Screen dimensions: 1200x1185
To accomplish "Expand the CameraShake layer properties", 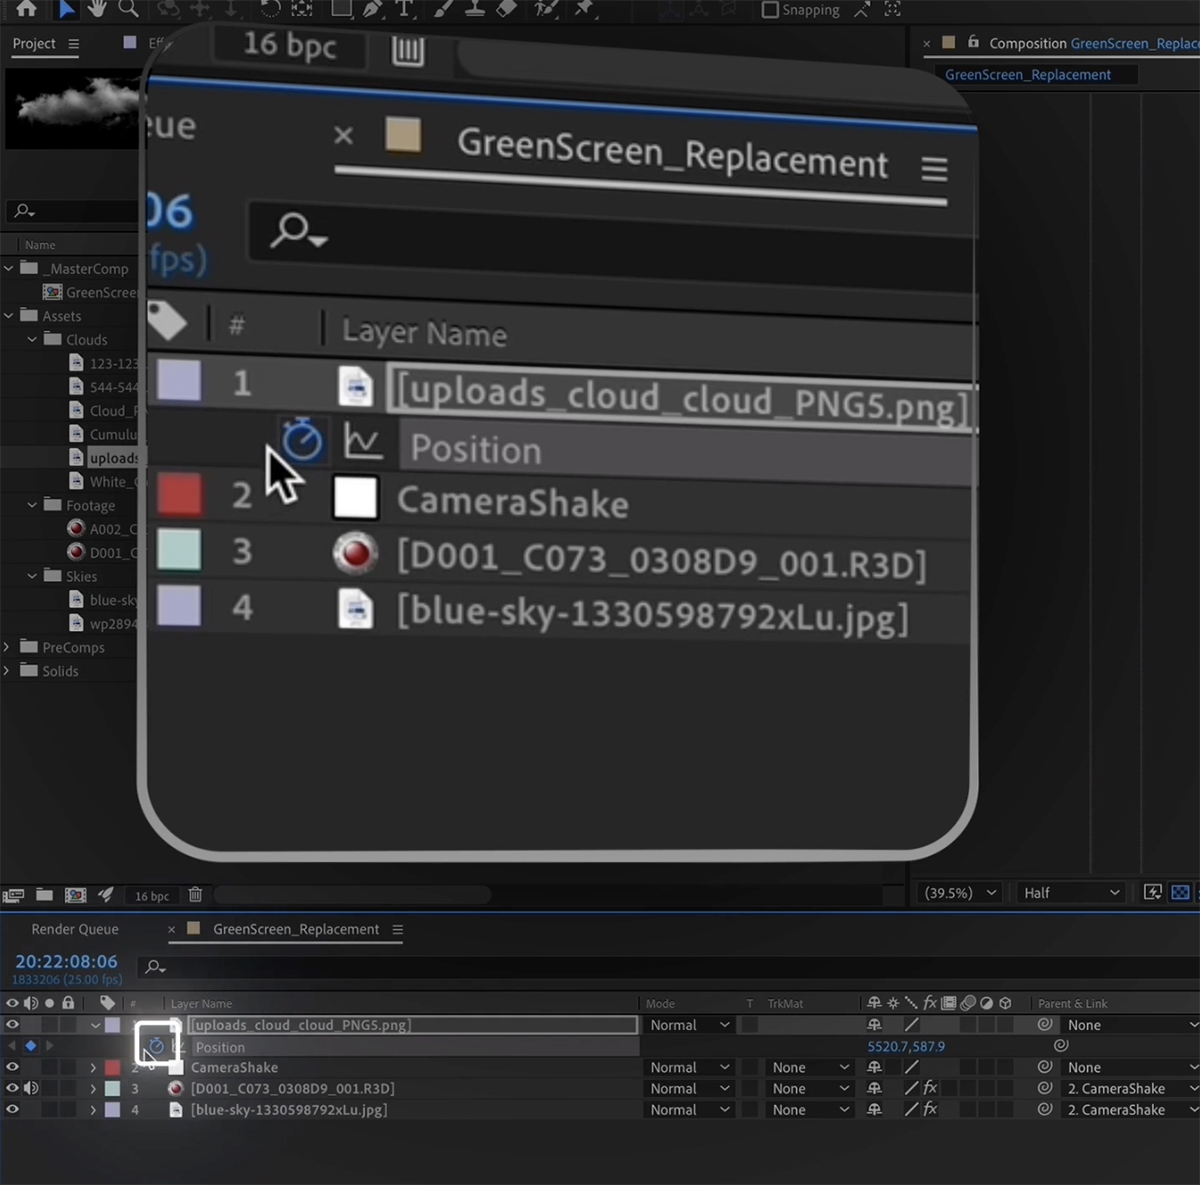I will (x=93, y=1067).
